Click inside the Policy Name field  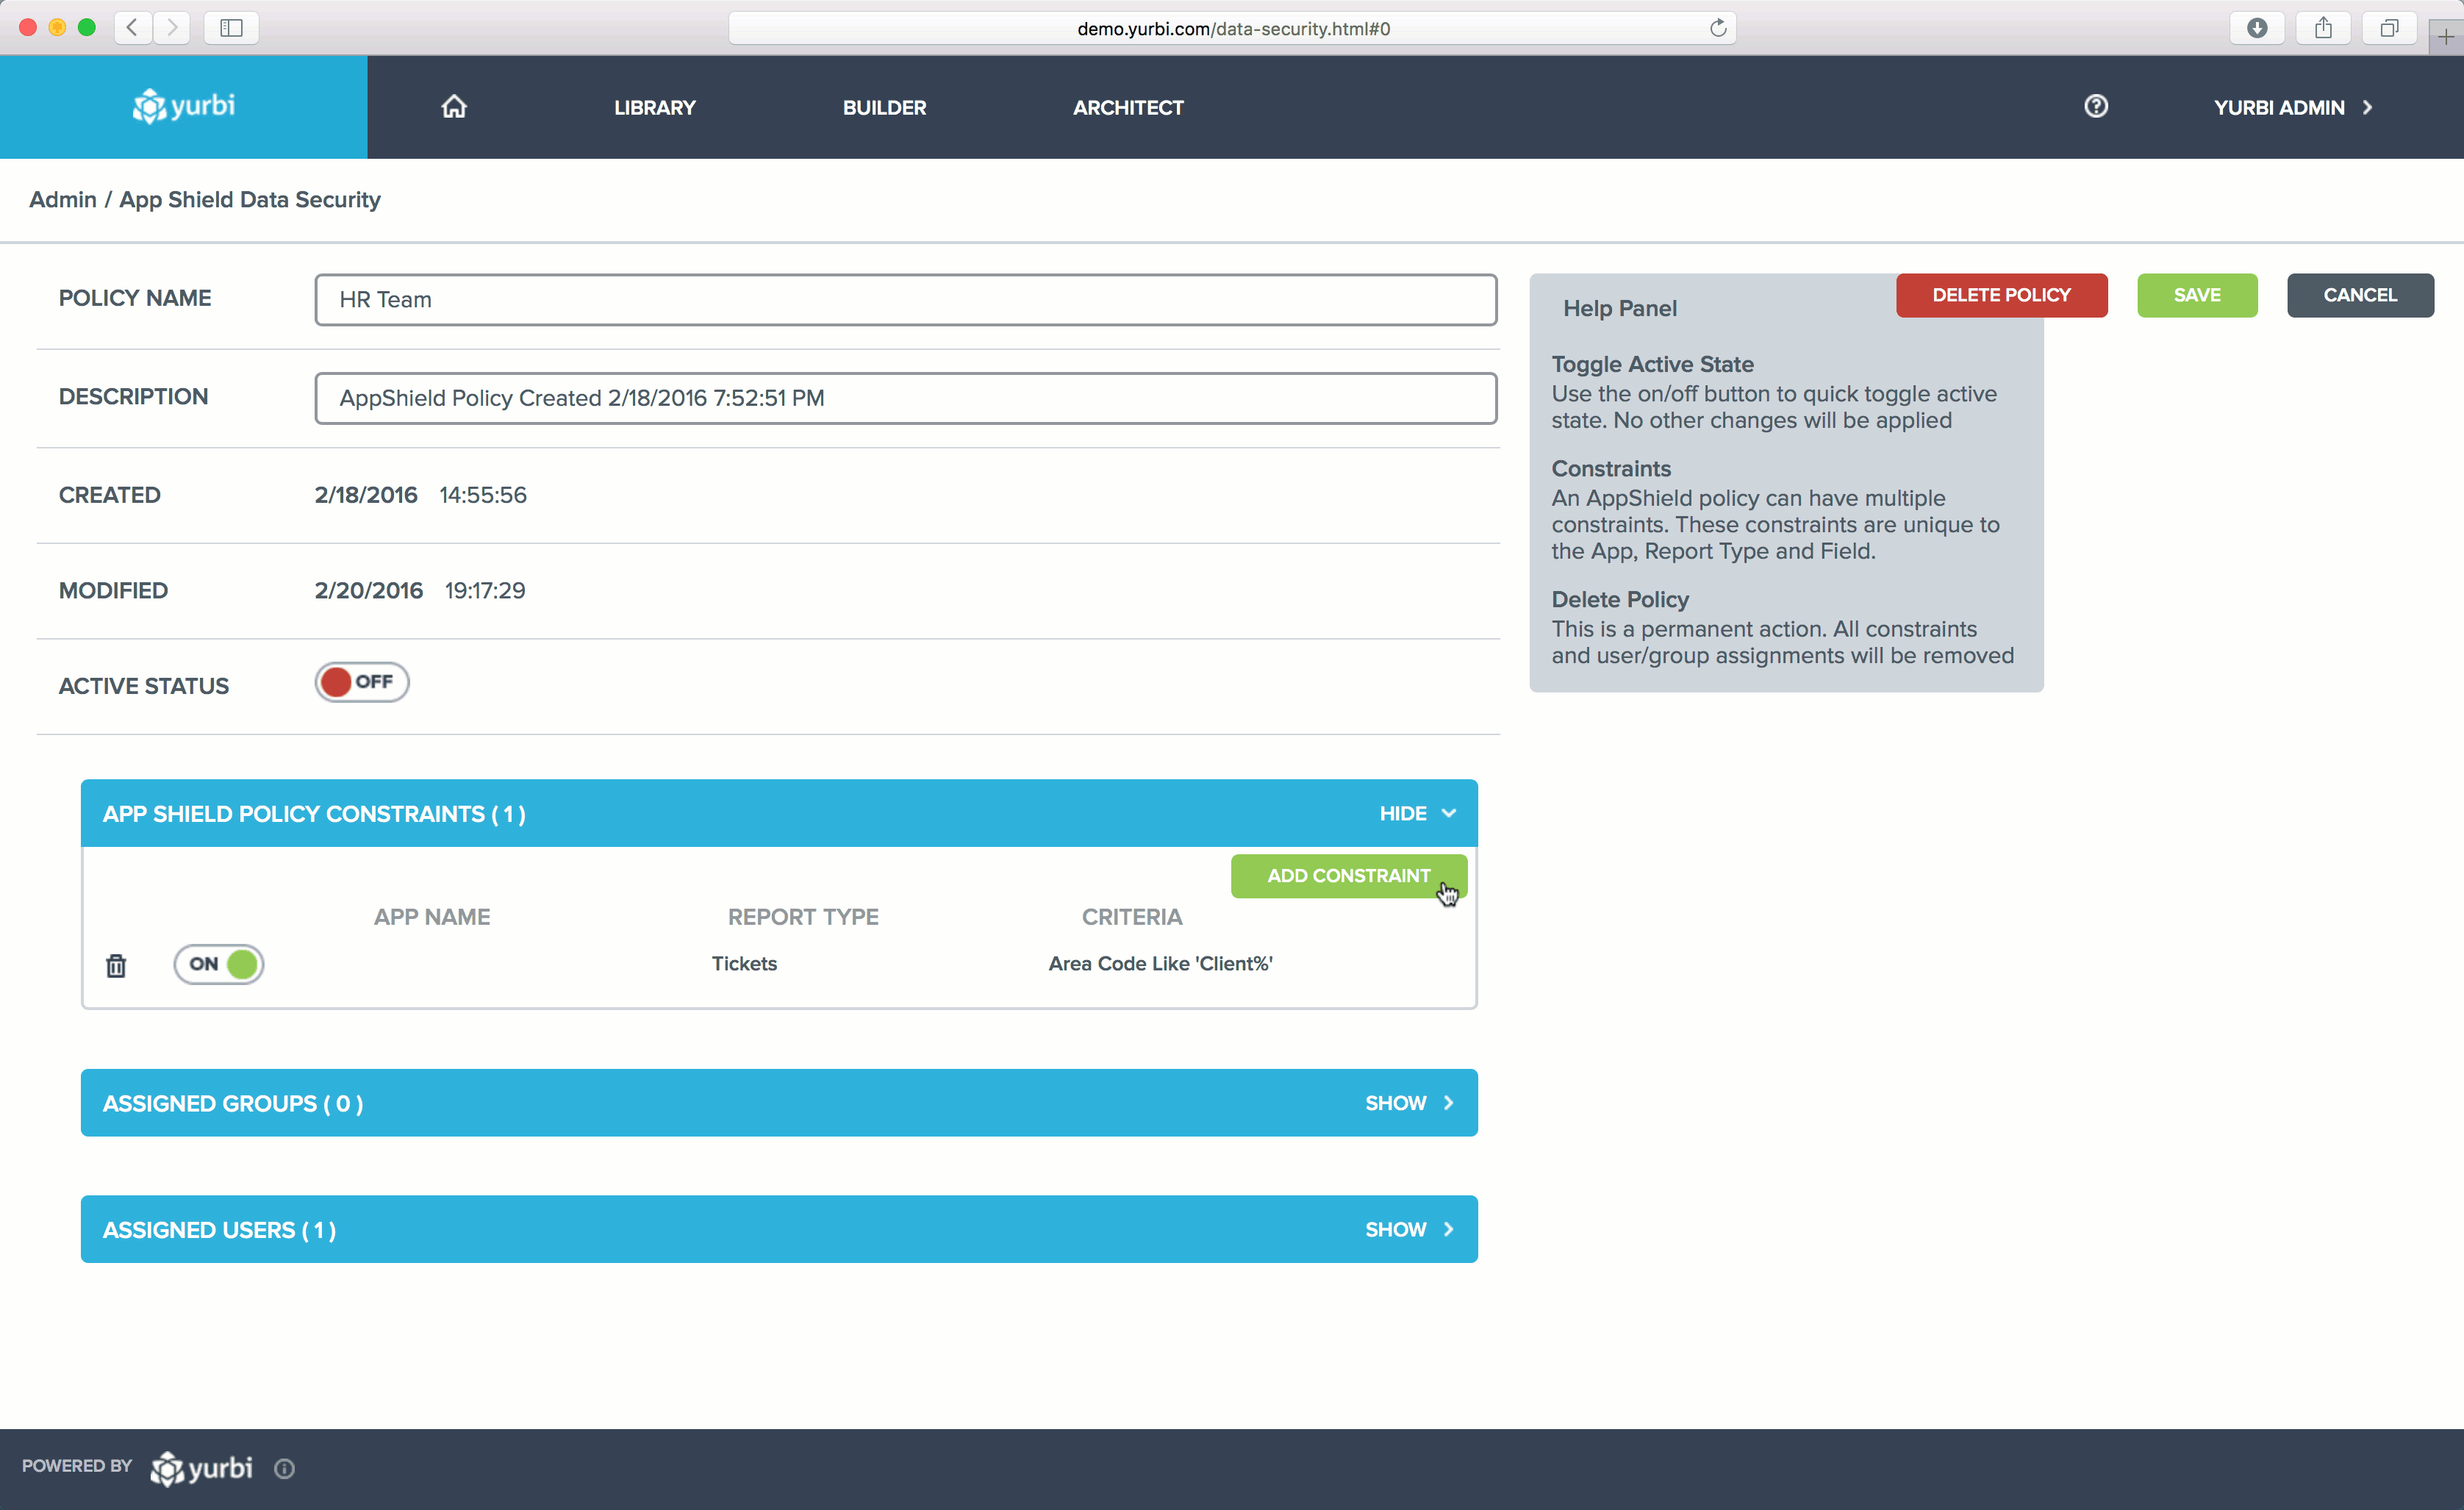tap(905, 299)
